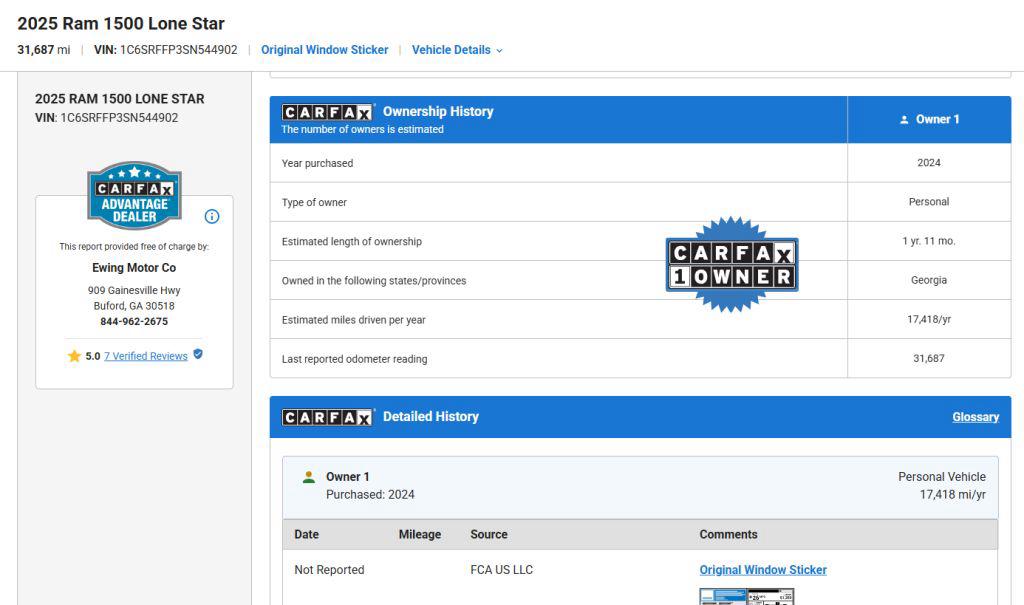The height and width of the screenshot is (605, 1024).
Task: Click the dealer info circle icon
Action: tap(212, 216)
